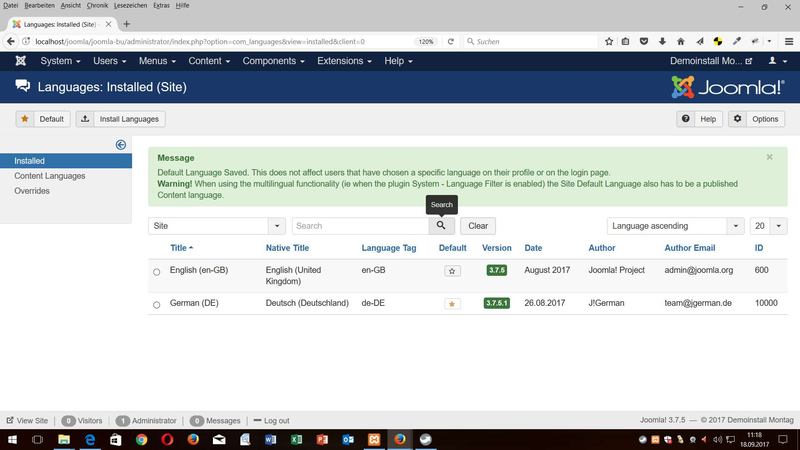The width and height of the screenshot is (800, 450).
Task: Open Outlook from the taskbar
Action: click(x=348, y=439)
